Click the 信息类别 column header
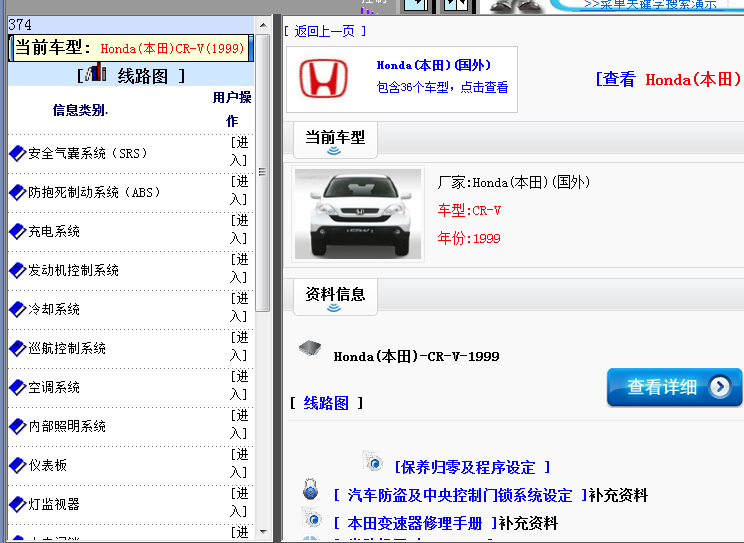744x543 pixels. 80,110
